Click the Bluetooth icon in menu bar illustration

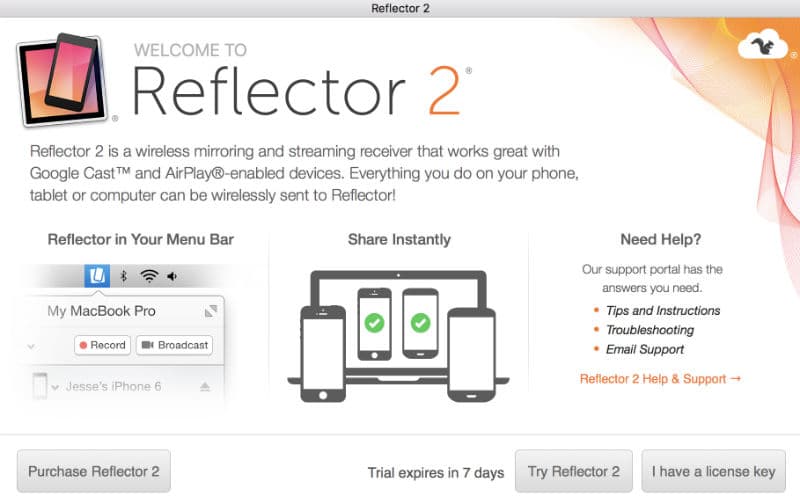[123, 276]
